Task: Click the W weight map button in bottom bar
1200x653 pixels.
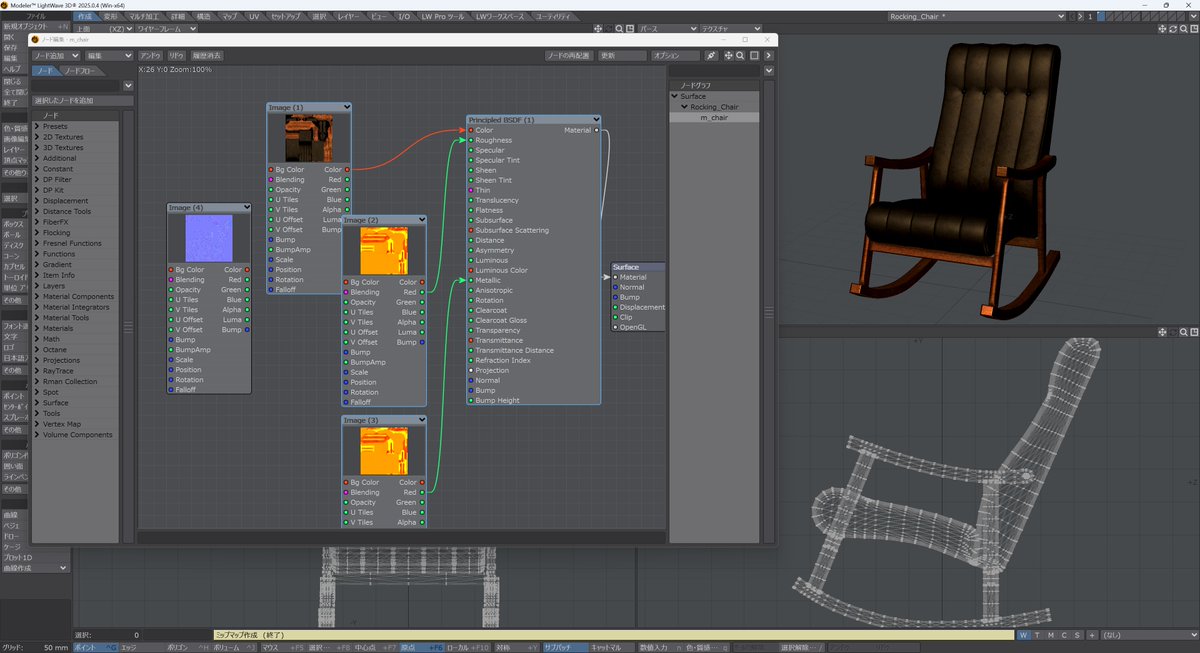Action: (1024, 635)
